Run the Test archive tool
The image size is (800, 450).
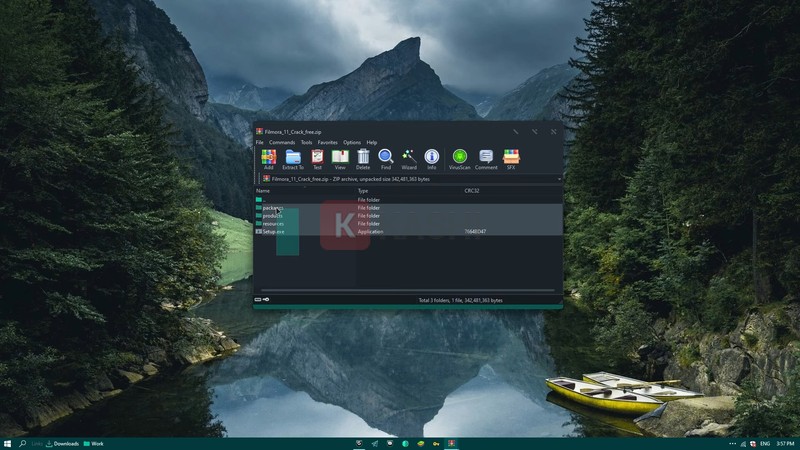(x=317, y=157)
